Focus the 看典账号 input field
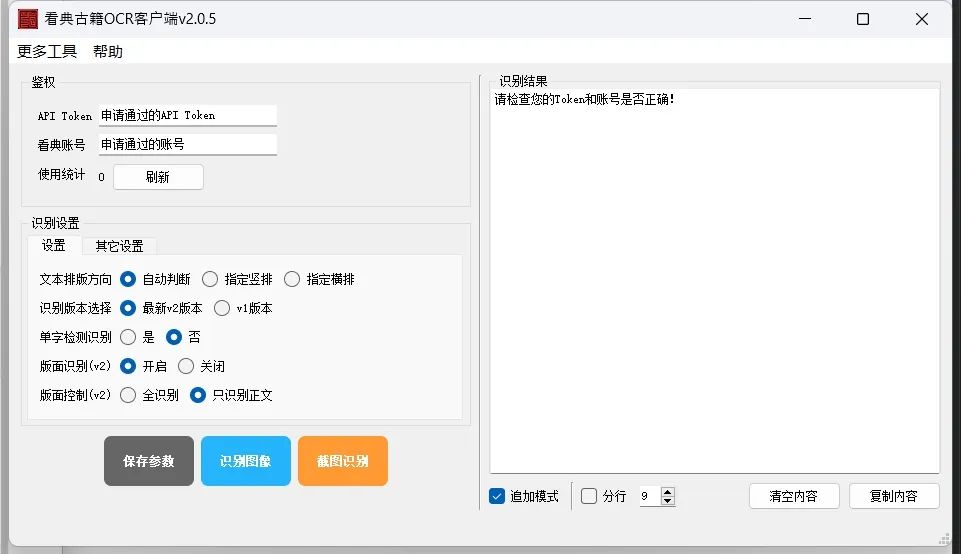Image resolution: width=961 pixels, height=554 pixels. coord(188,145)
